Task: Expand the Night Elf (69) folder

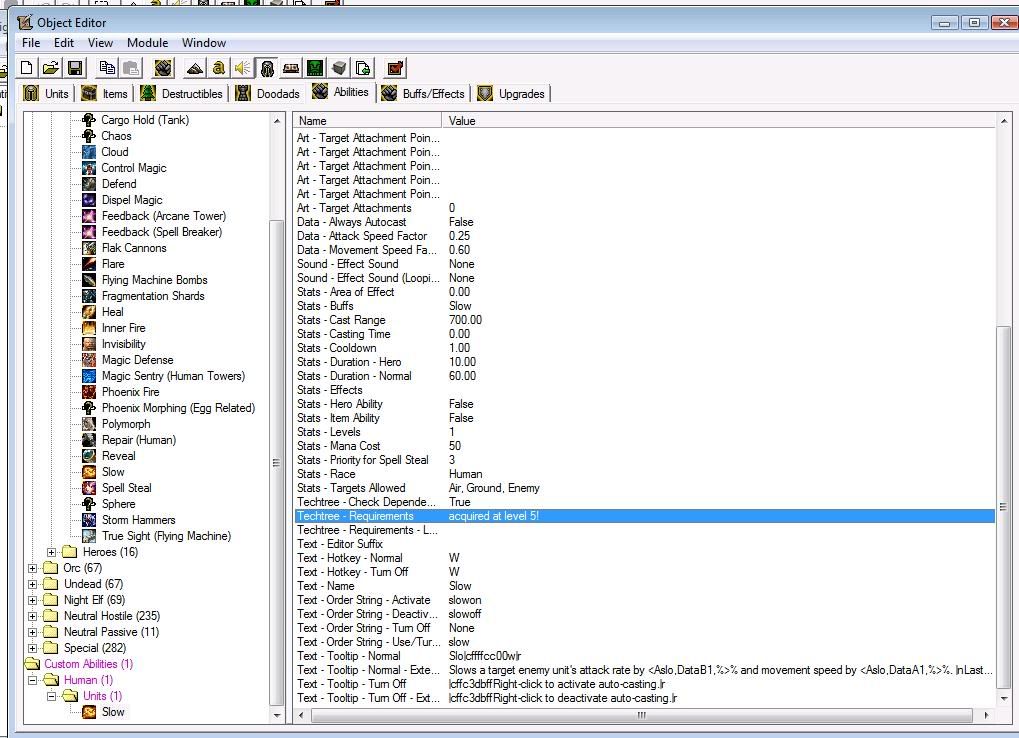Action: (32, 600)
